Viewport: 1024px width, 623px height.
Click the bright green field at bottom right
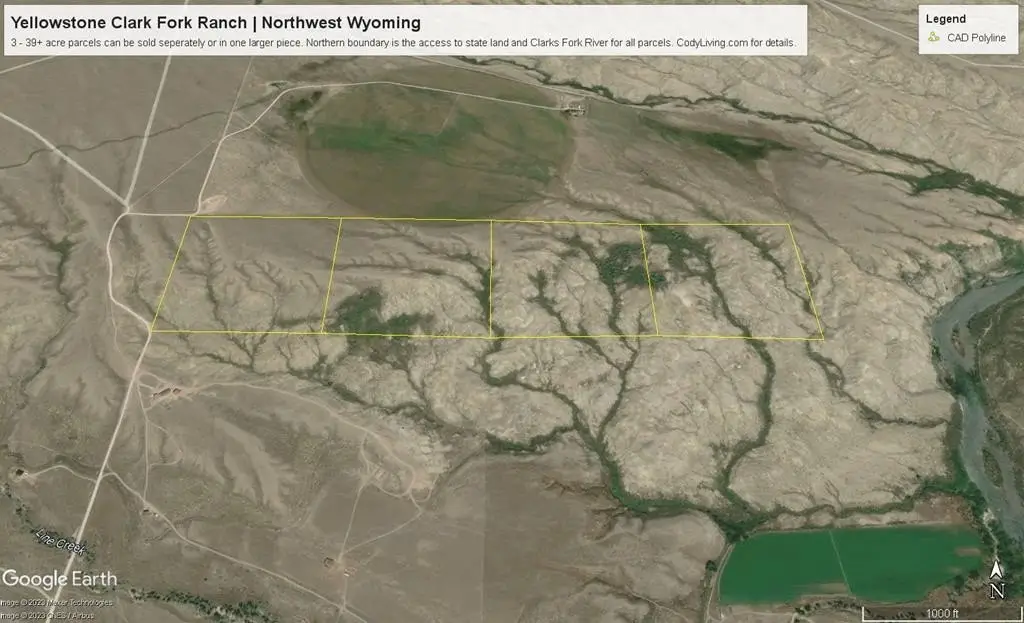[850, 565]
